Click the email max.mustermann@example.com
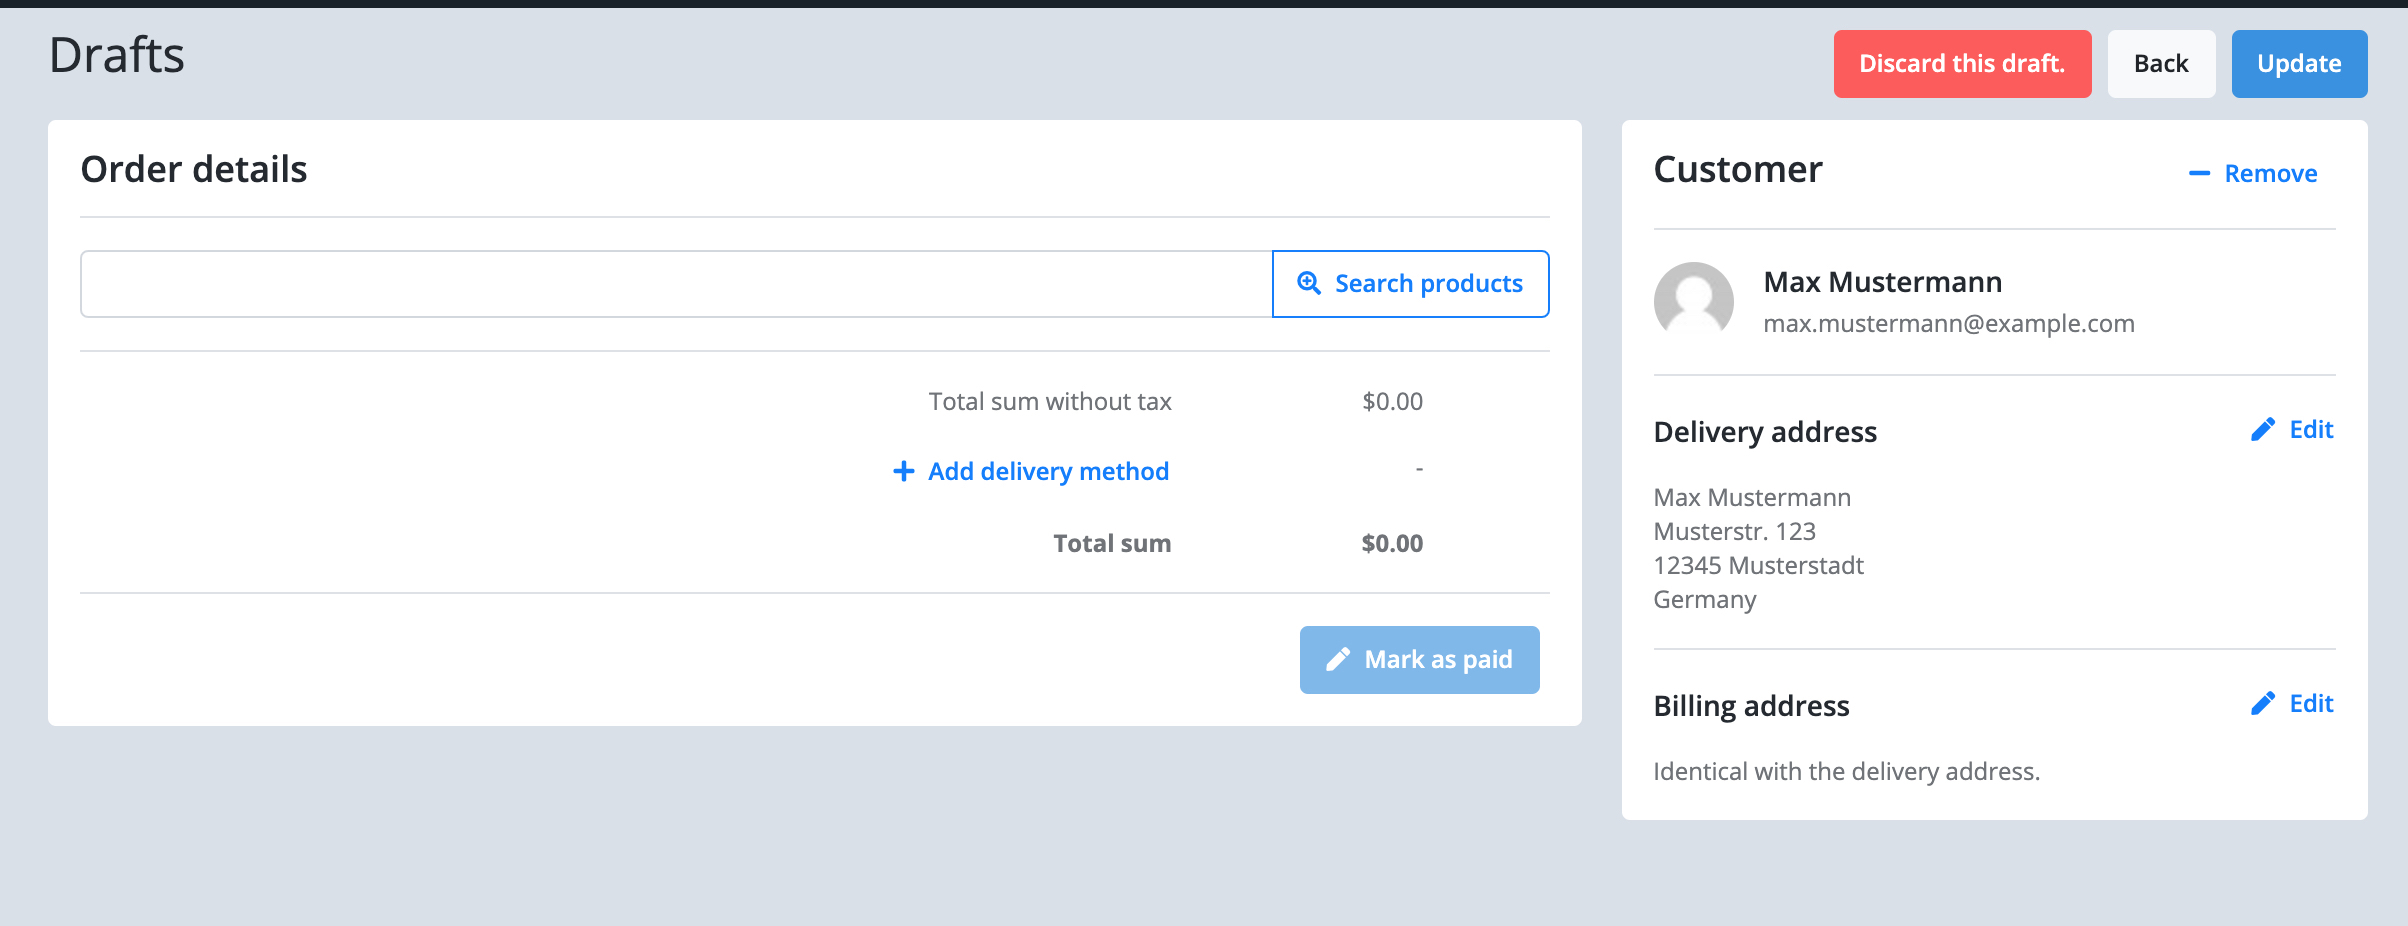This screenshot has height=926, width=2408. (1949, 324)
